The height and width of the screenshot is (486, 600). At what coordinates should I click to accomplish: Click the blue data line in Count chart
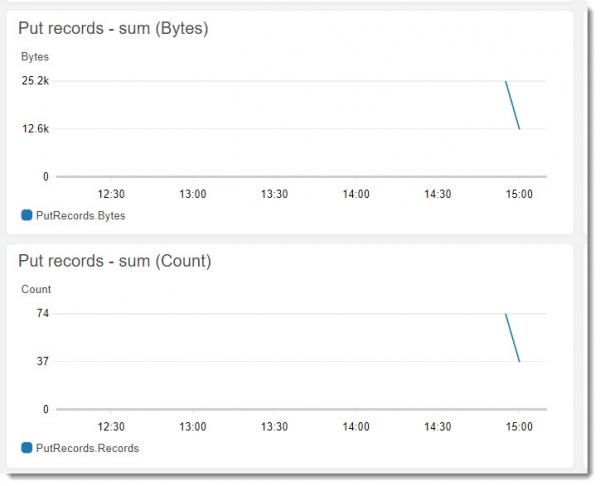512,338
